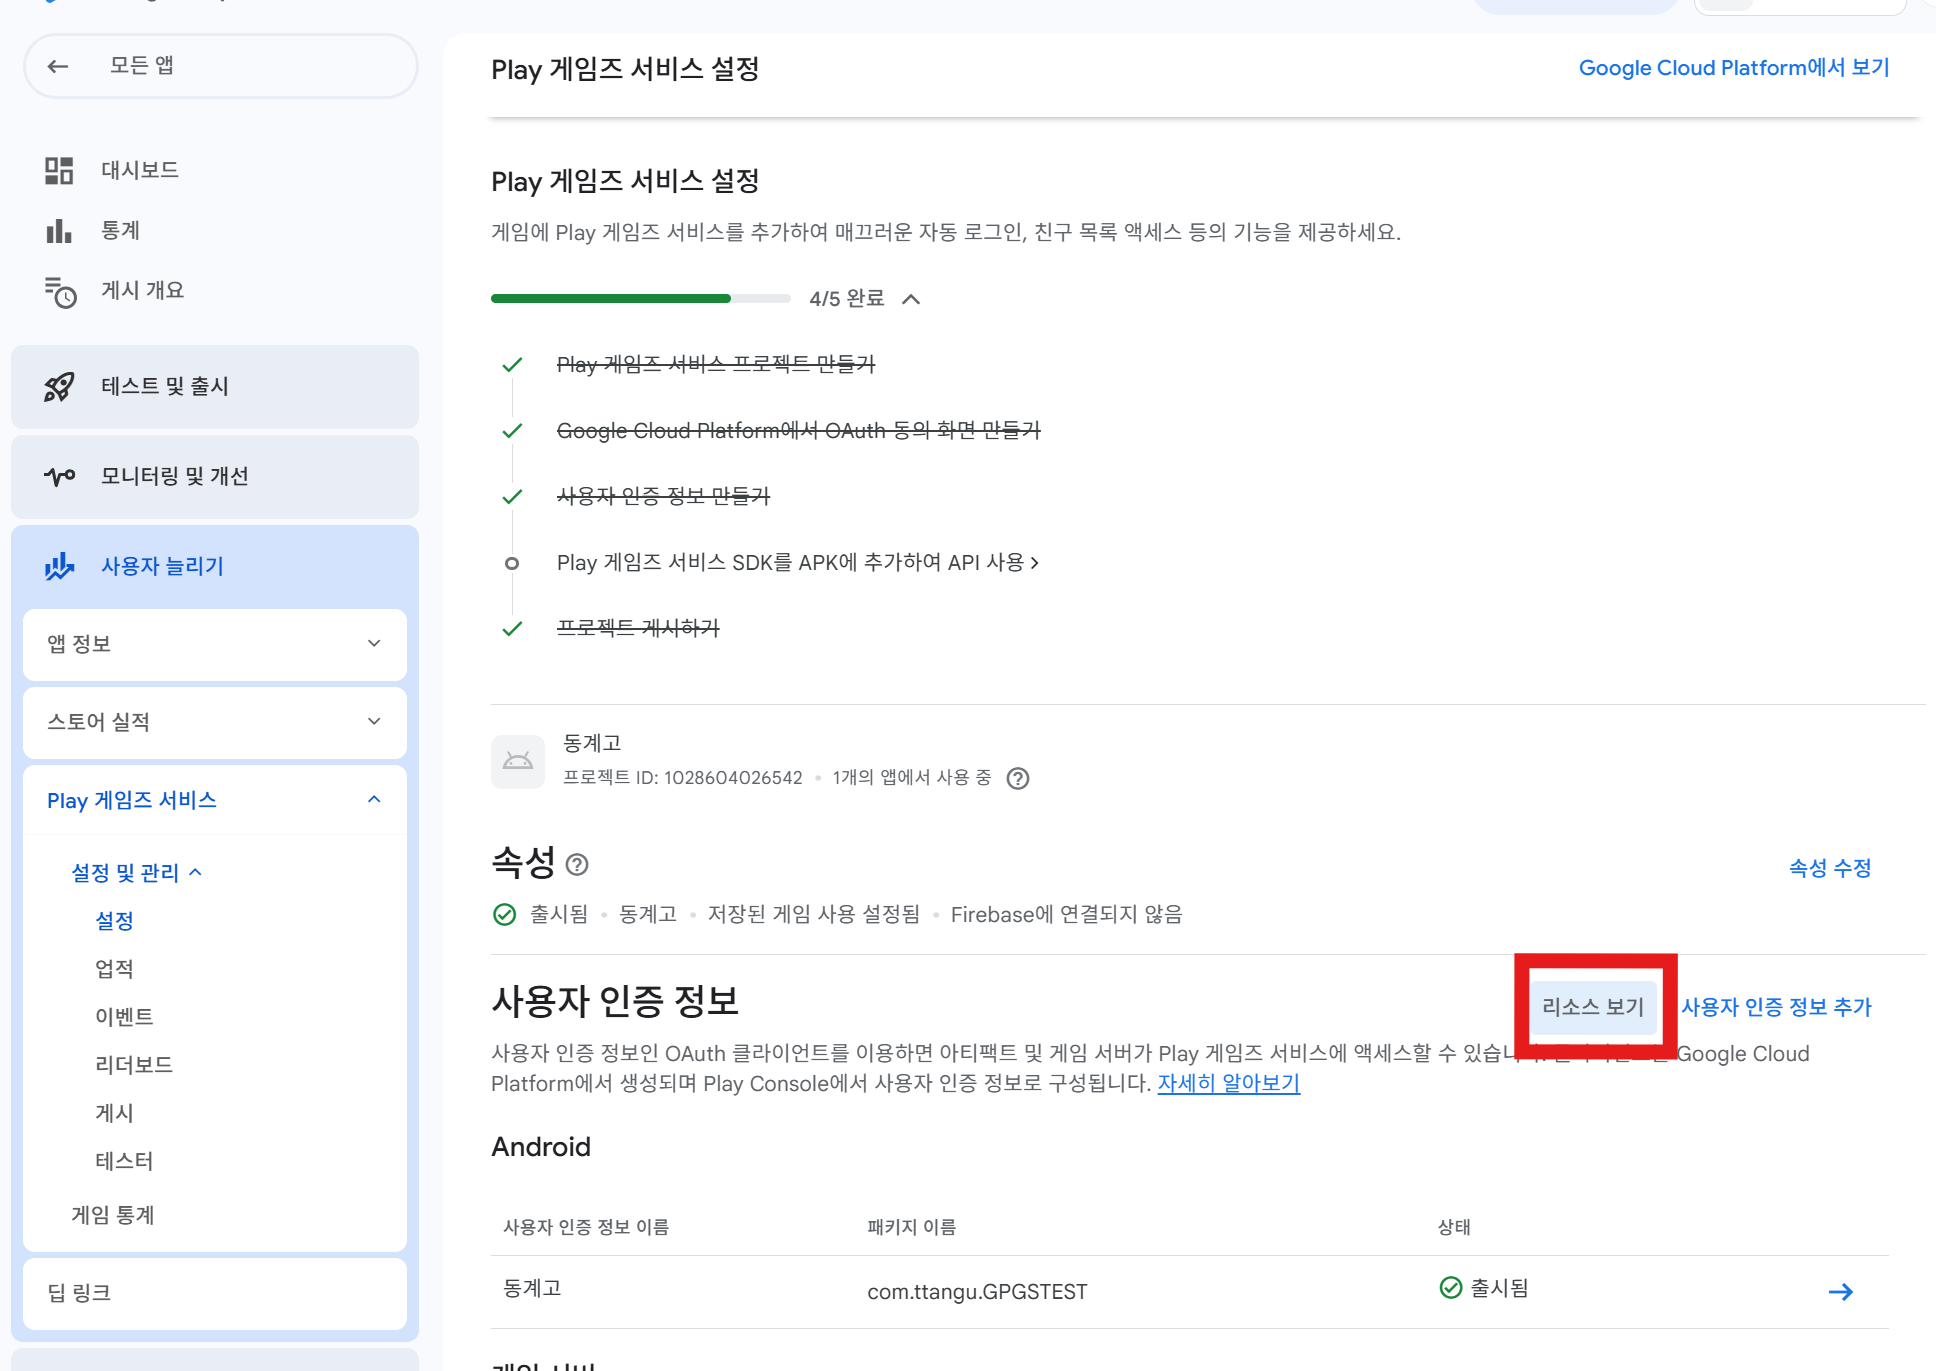Screen dimensions: 1936x1371
Task: Click the 통계 bar chart icon
Action: point(59,231)
